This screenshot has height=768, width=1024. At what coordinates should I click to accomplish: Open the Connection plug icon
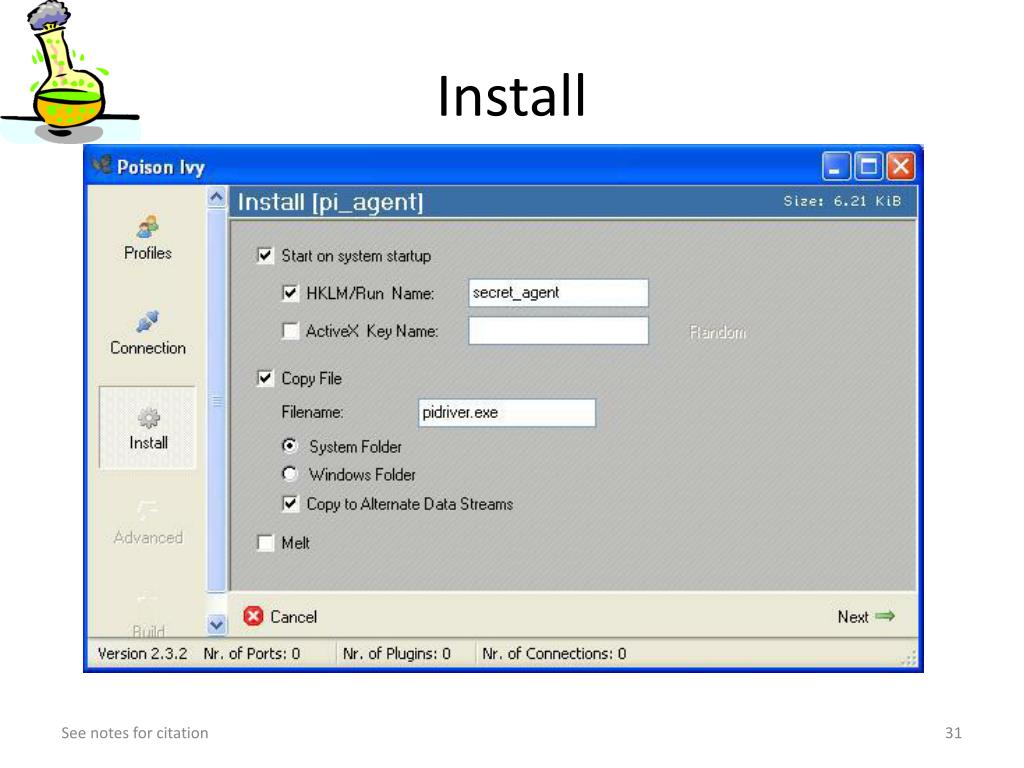pyautogui.click(x=148, y=321)
